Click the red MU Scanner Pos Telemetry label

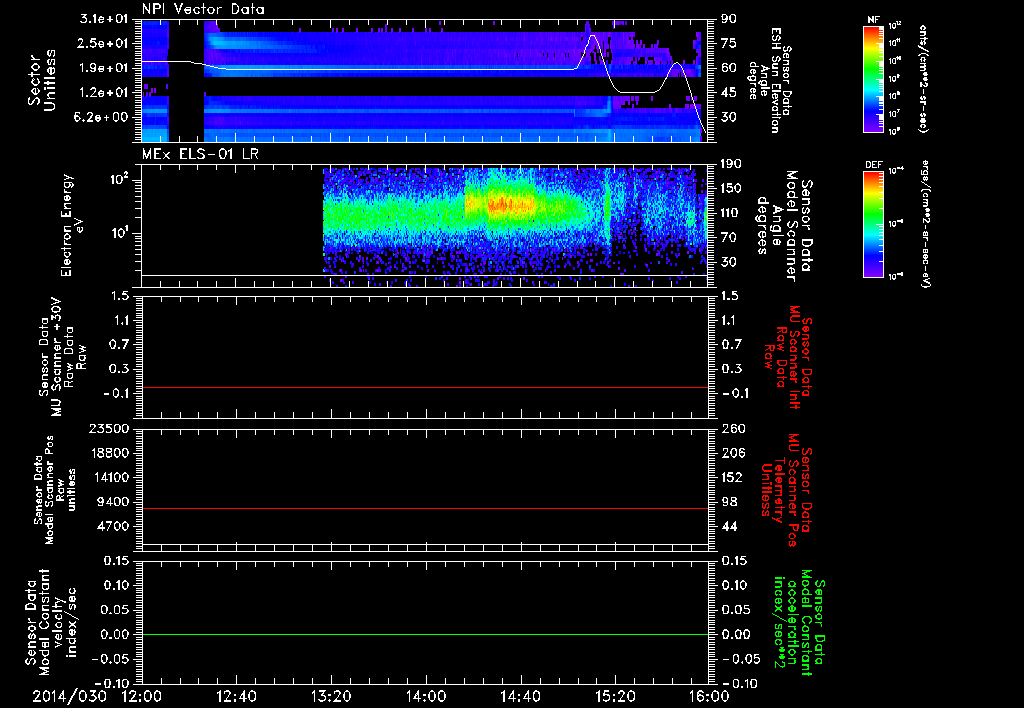pyautogui.click(x=787, y=490)
